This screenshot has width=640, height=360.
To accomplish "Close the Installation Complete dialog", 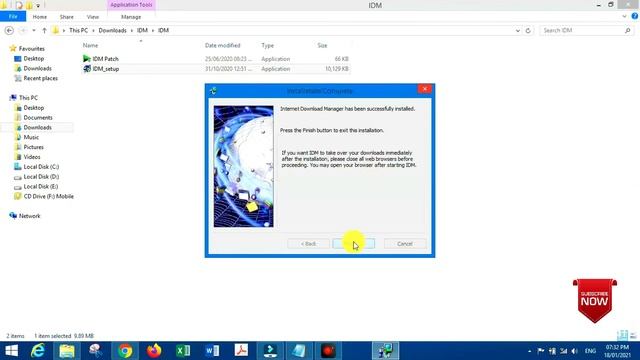I will [x=424, y=89].
